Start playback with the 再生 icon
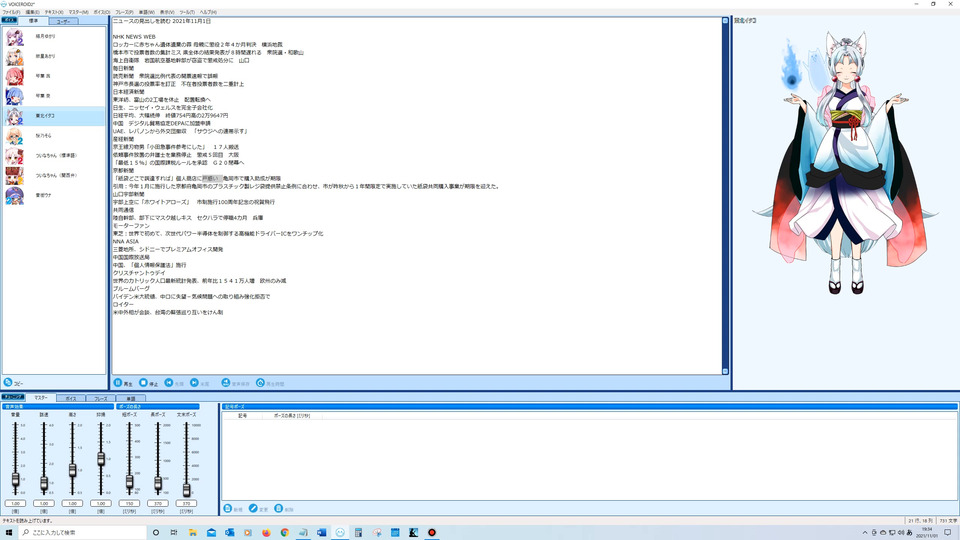960x540 pixels. point(118,383)
